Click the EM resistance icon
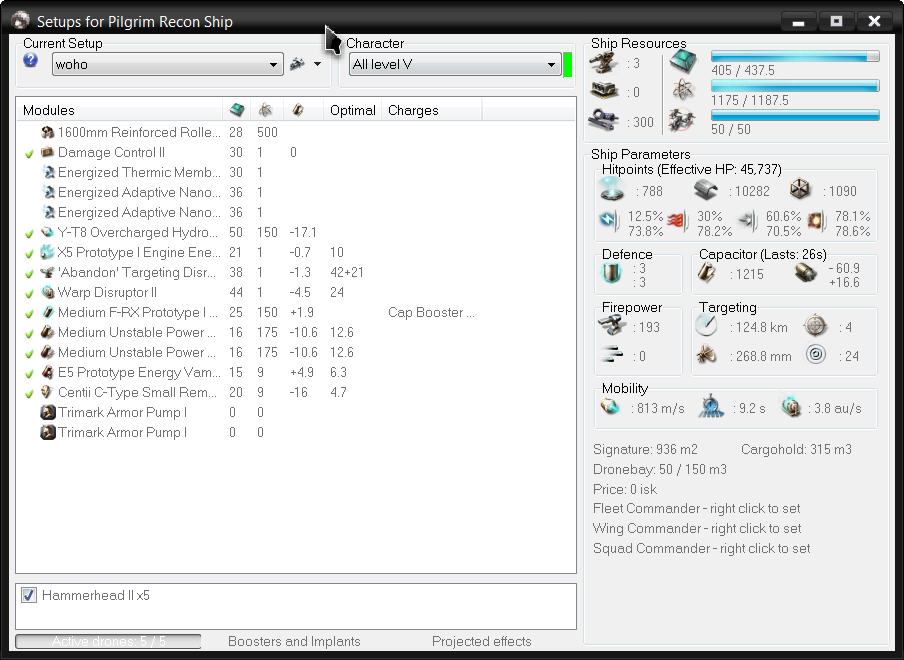This screenshot has width=904, height=660. pos(609,221)
